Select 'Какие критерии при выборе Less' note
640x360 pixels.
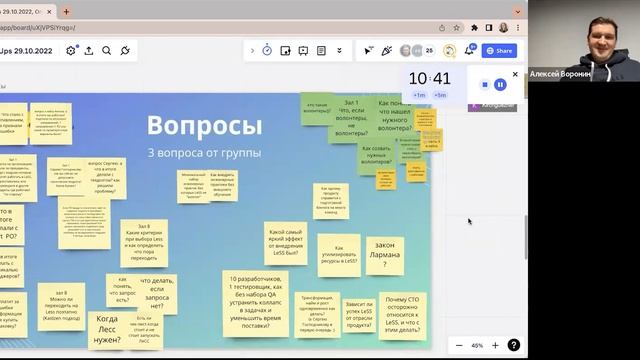pos(144,243)
